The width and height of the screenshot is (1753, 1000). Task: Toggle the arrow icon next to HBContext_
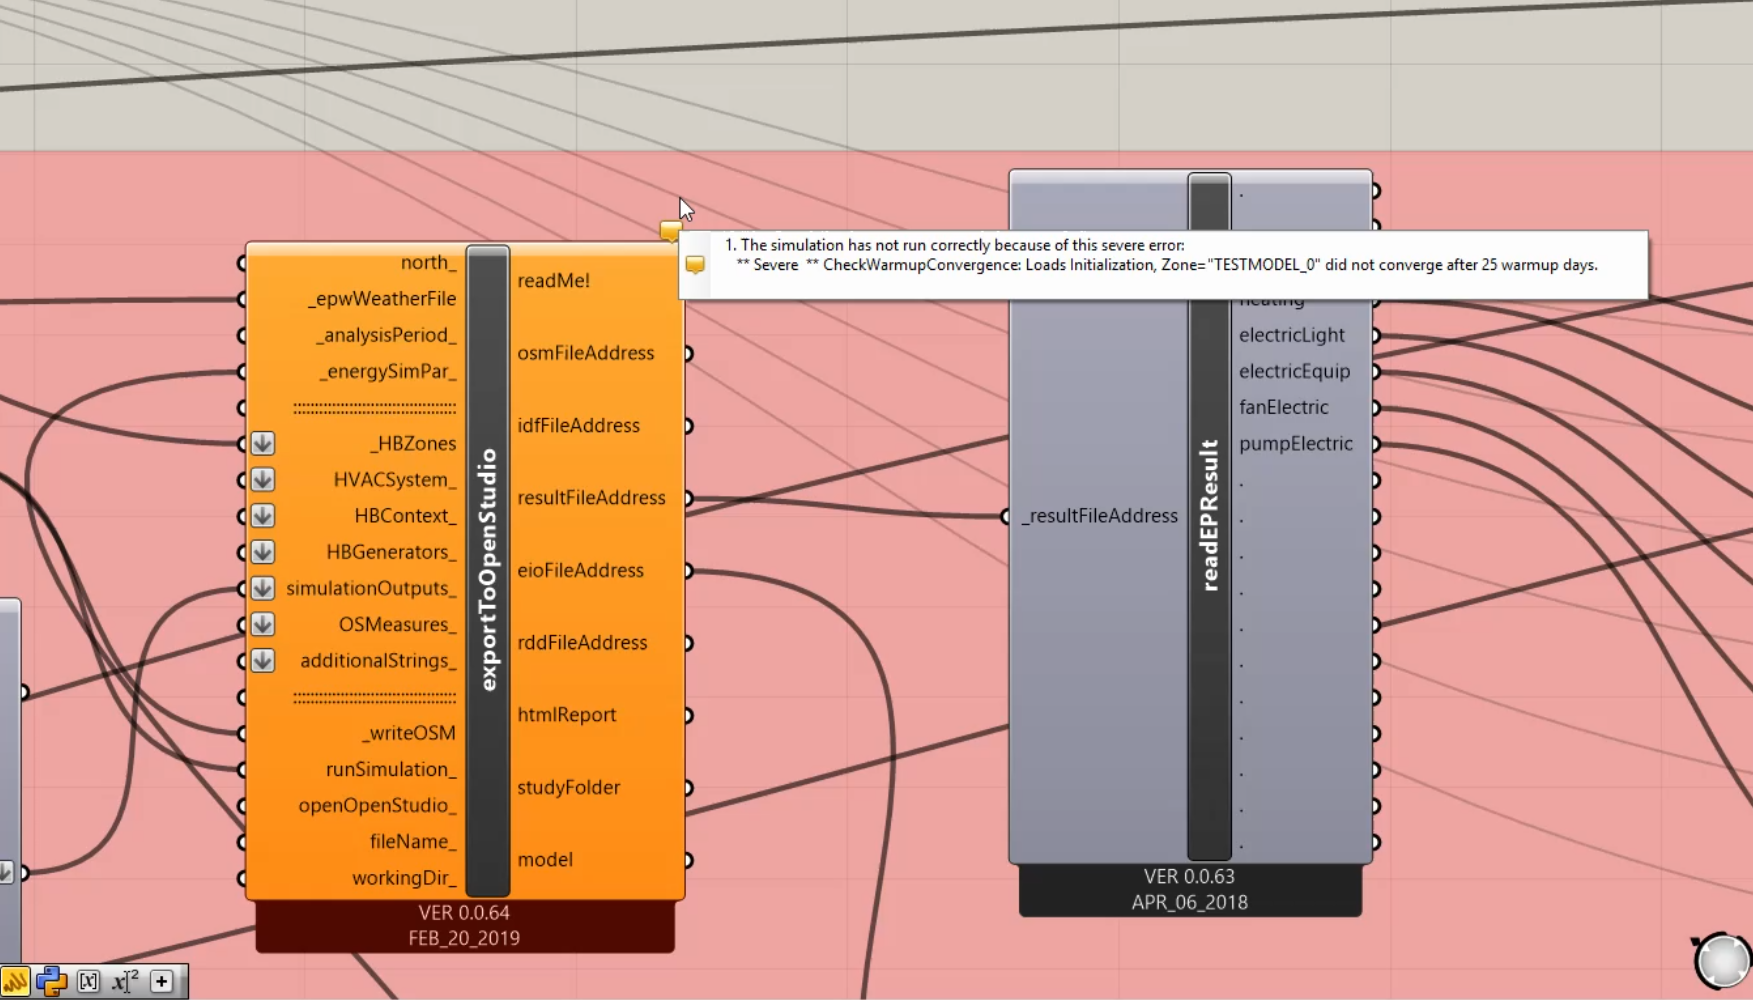[x=263, y=516]
